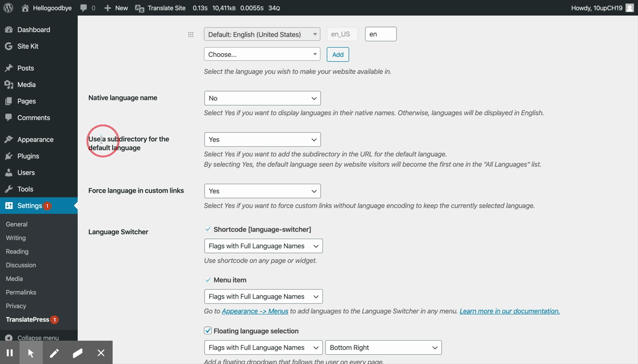
Task: Click the TranslatePress notification badge
Action: (x=55, y=320)
